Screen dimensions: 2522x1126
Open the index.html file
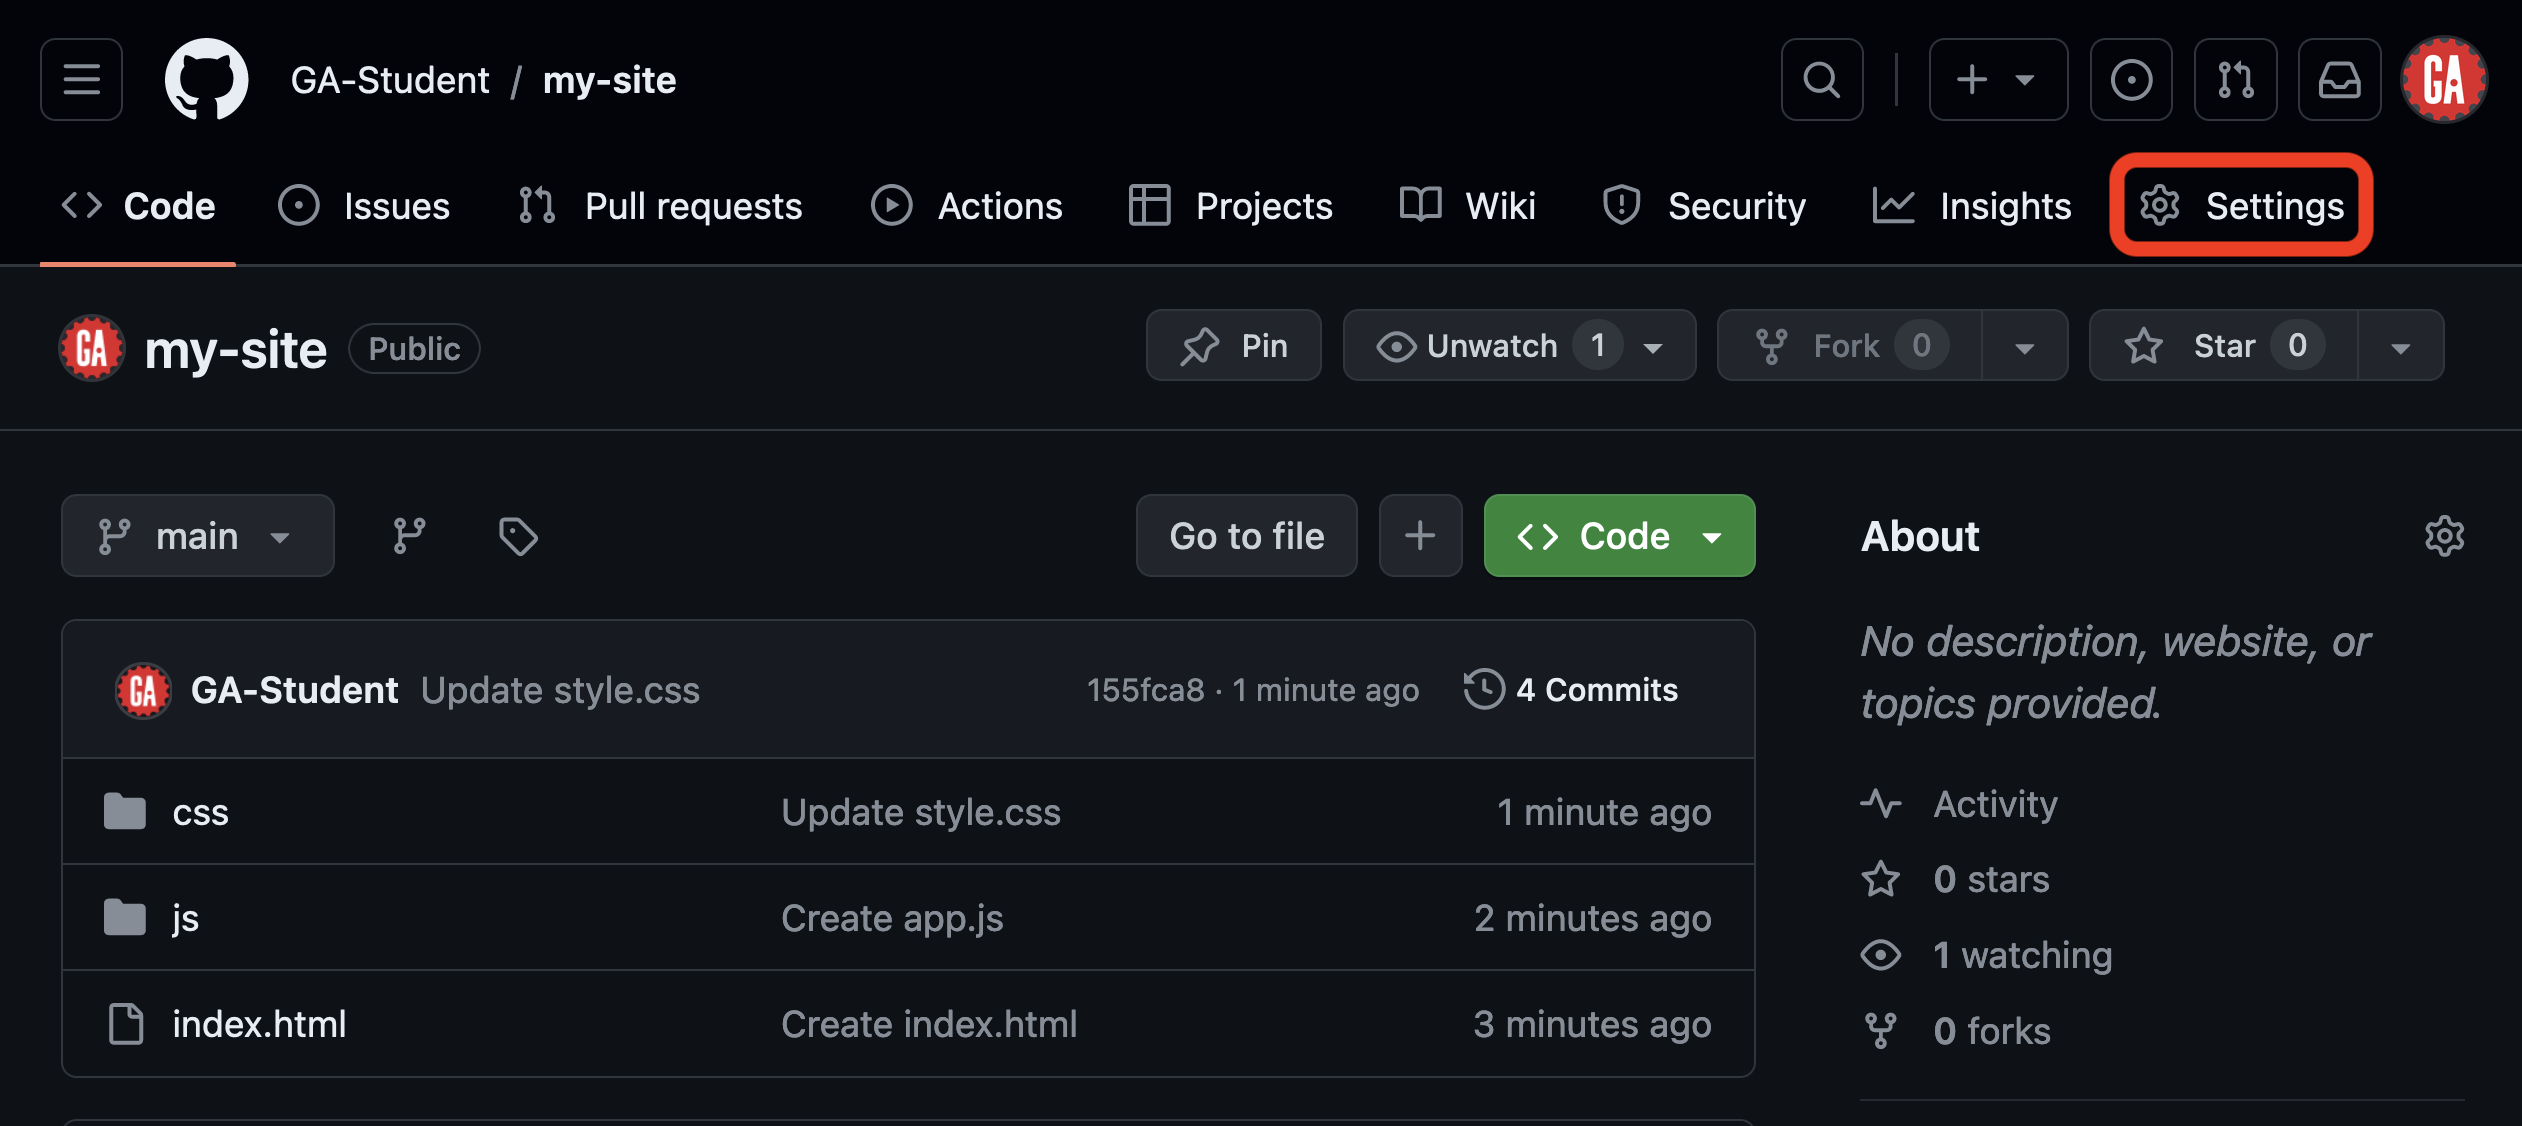click(x=258, y=1022)
